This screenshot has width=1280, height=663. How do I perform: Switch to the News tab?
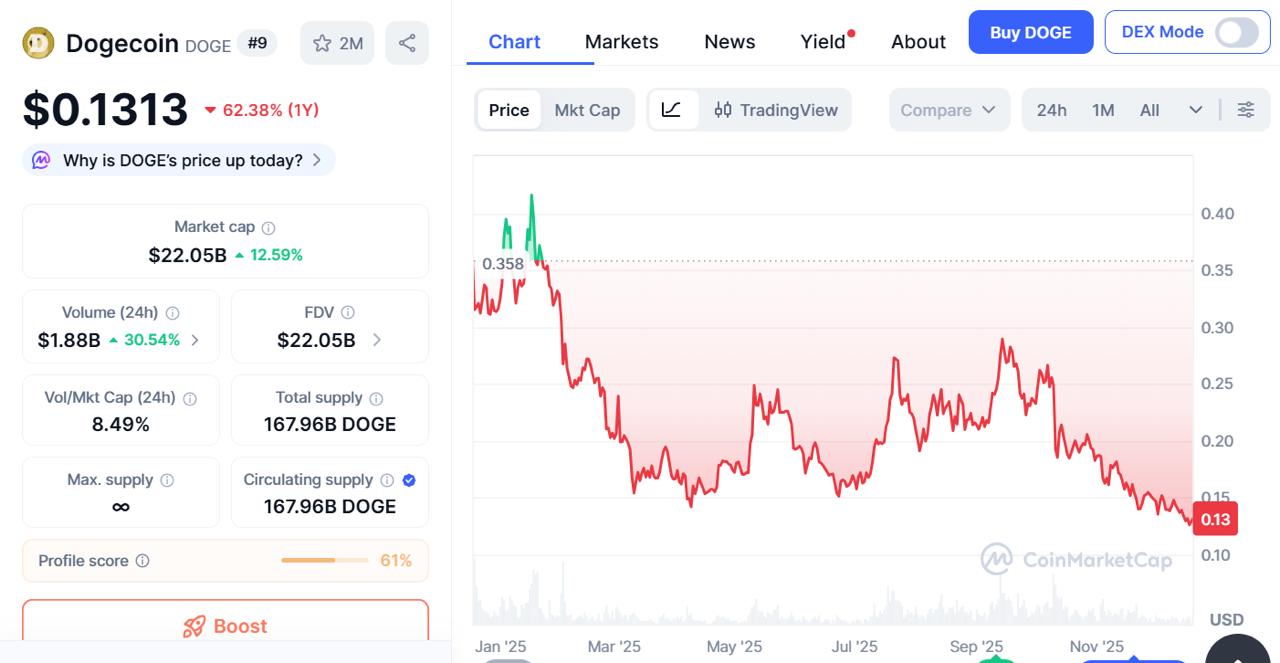click(x=729, y=42)
